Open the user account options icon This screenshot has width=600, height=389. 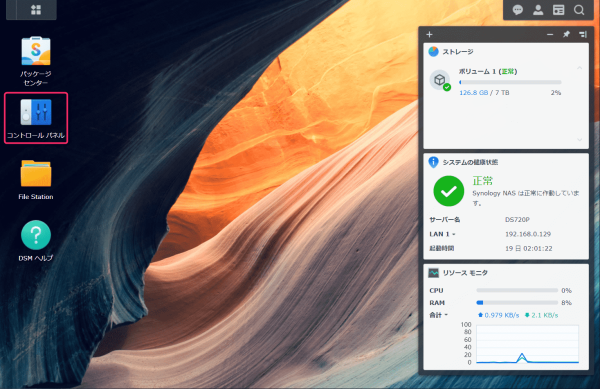[x=538, y=10]
